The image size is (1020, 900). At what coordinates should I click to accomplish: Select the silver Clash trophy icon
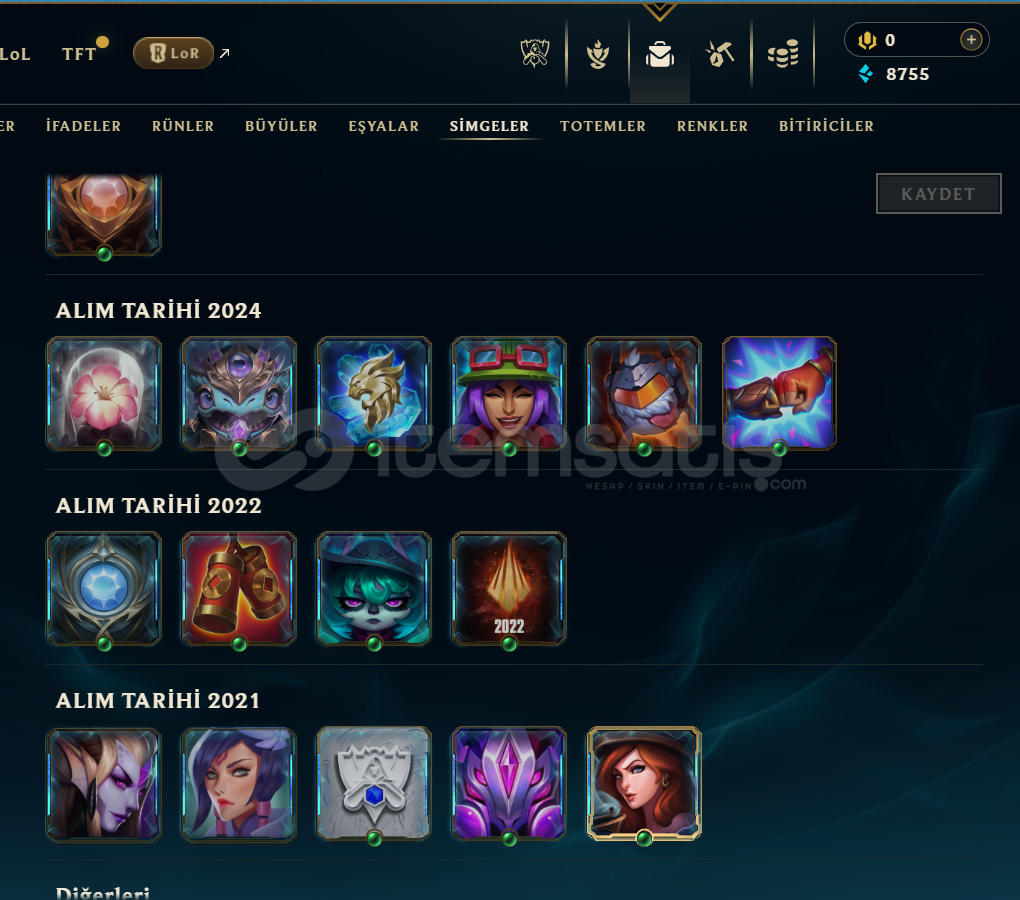pos(374,784)
